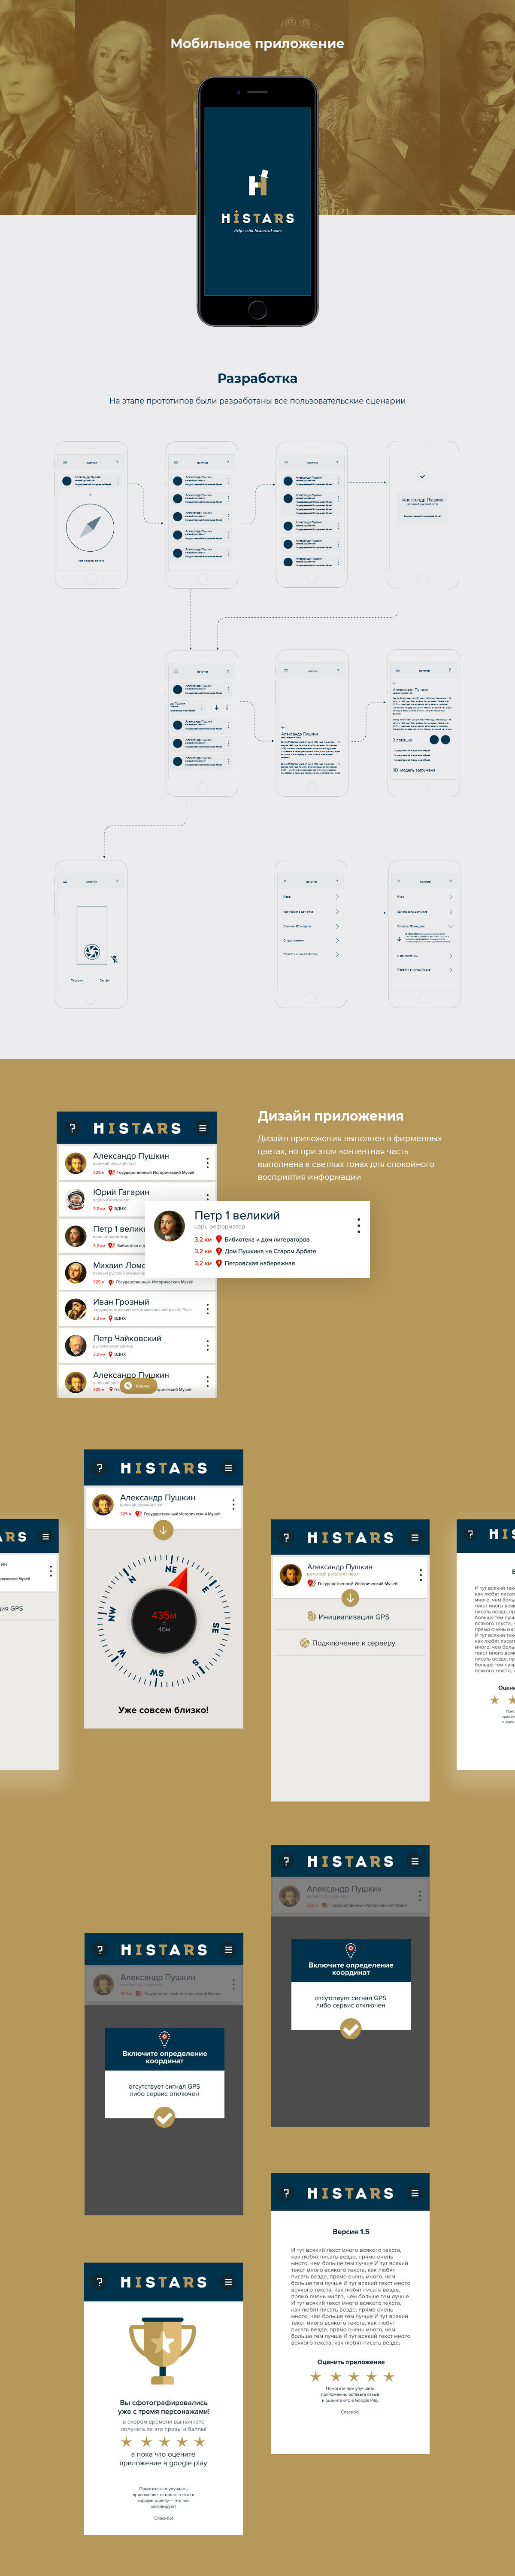
Task: Click location pin icon in upper GPS dialog
Action: pyautogui.click(x=350, y=1950)
